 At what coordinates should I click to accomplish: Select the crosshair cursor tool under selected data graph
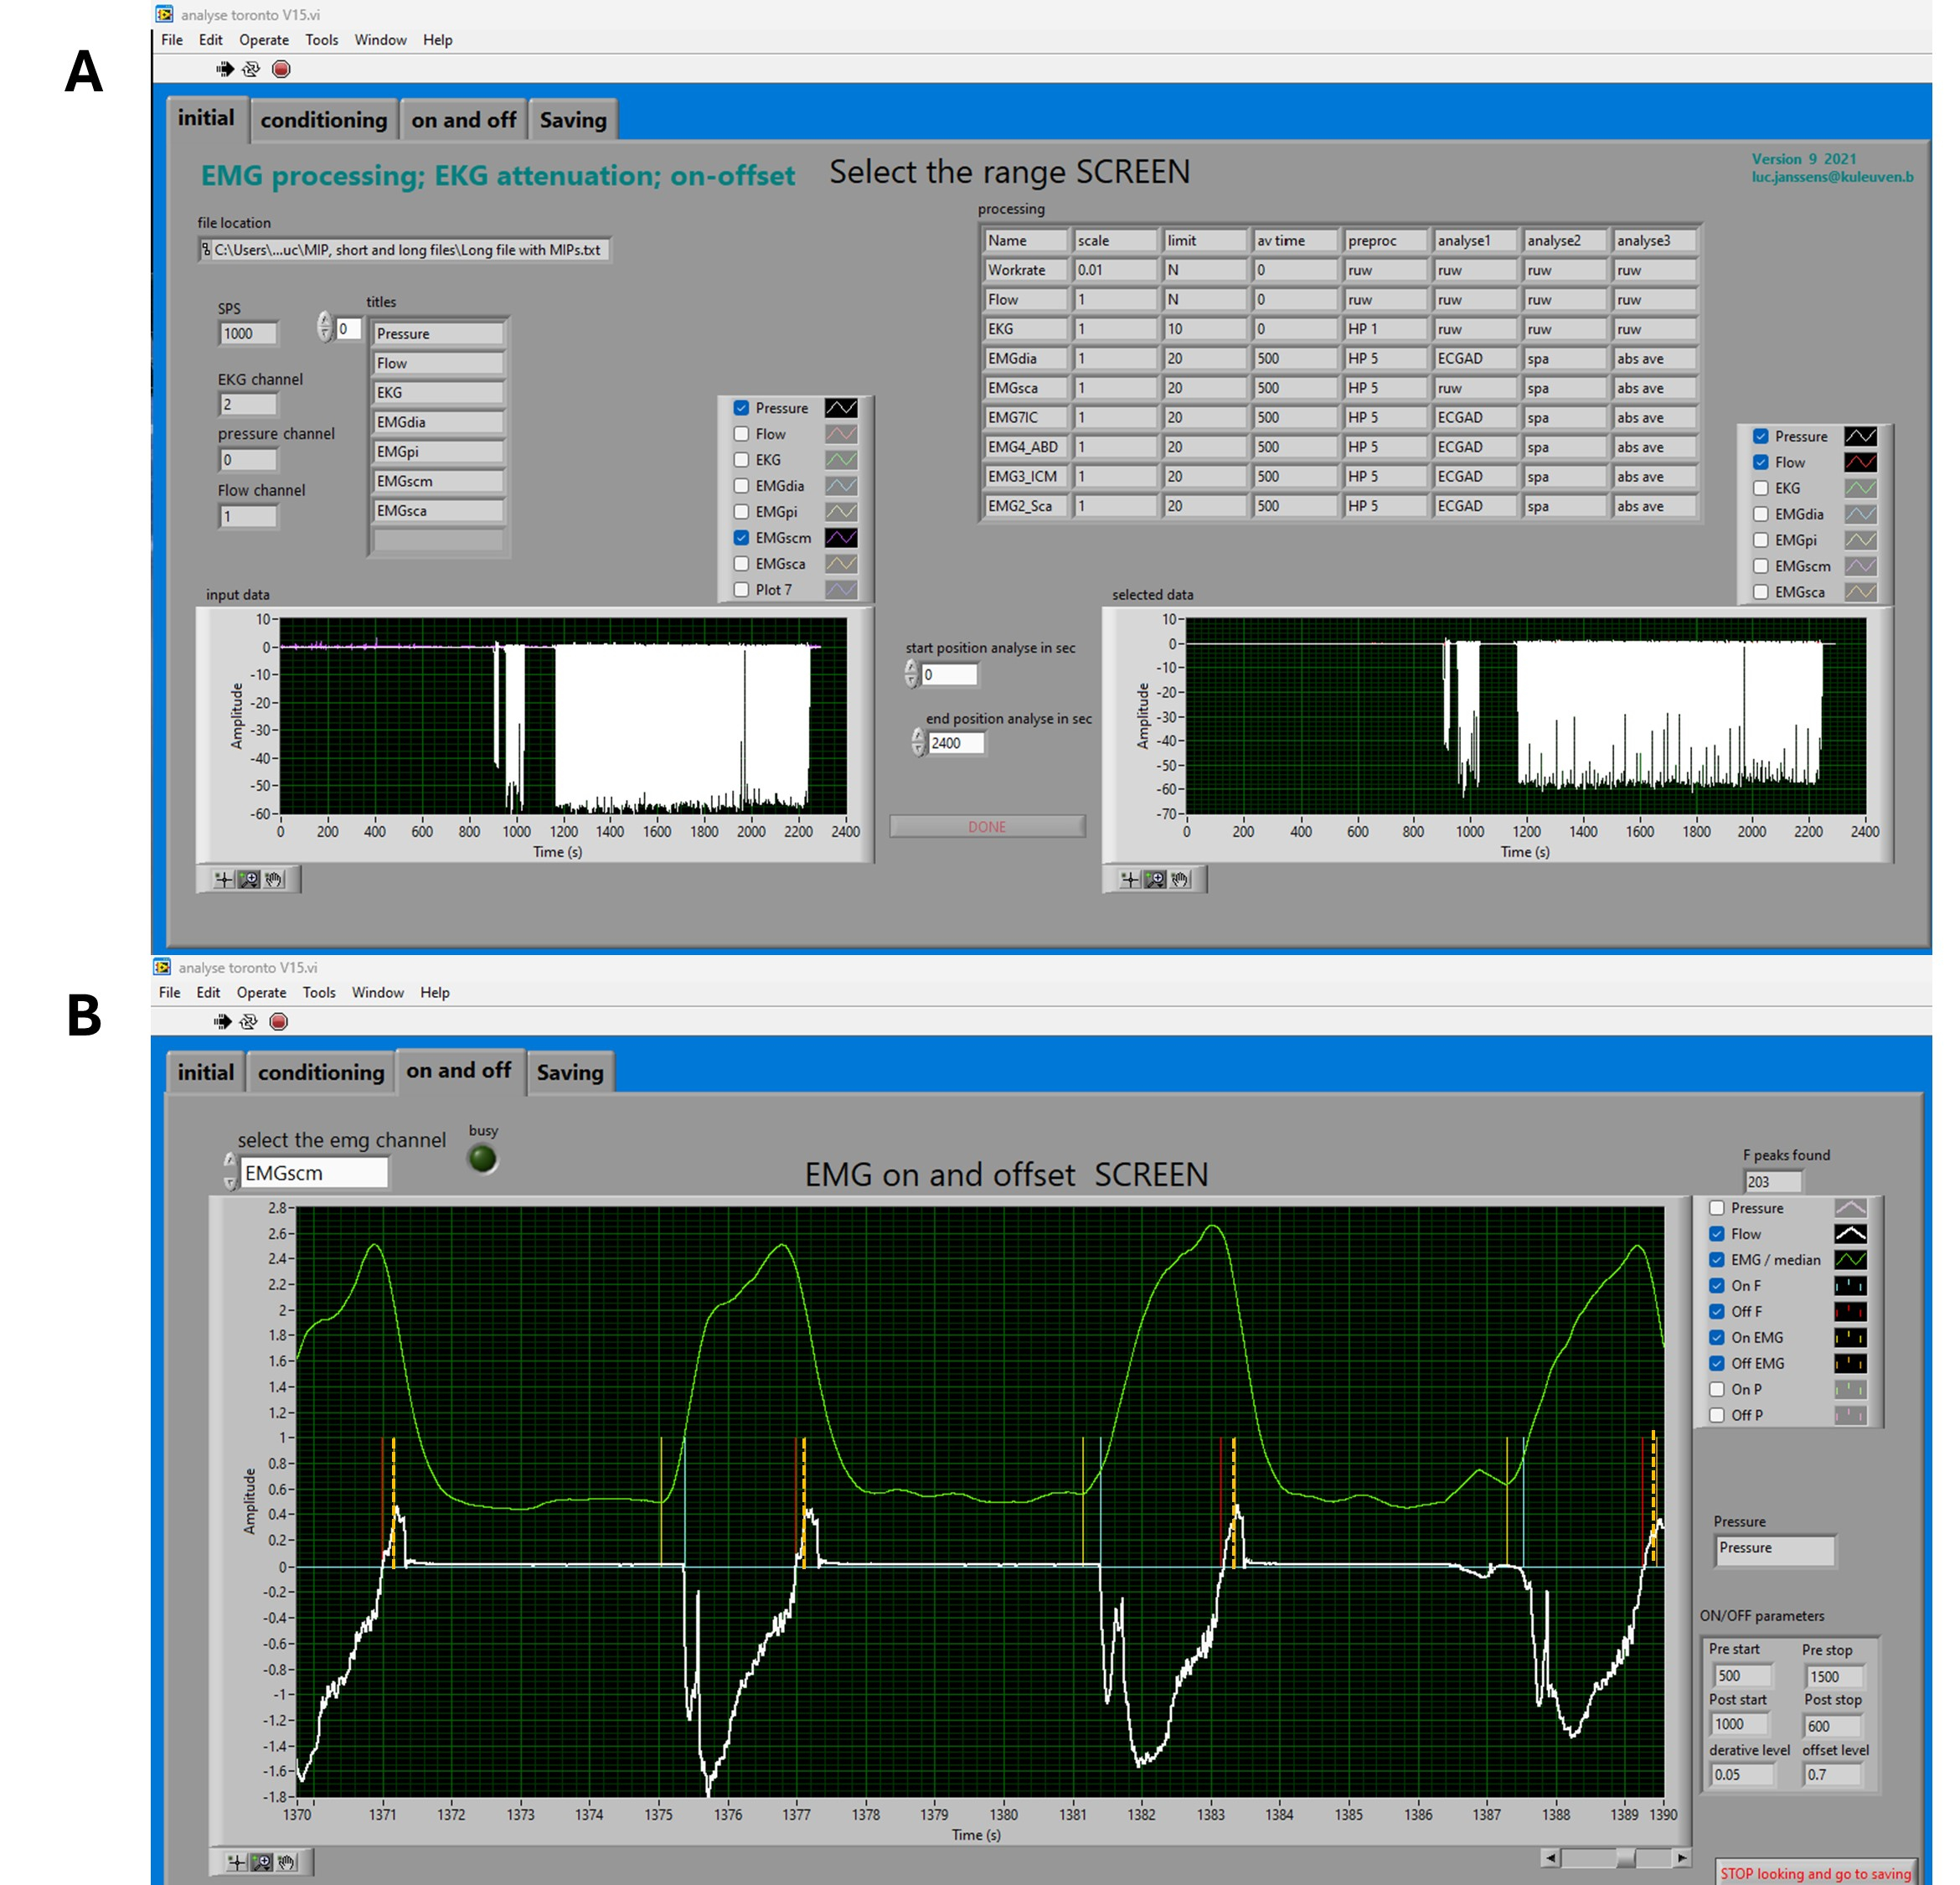1129,879
